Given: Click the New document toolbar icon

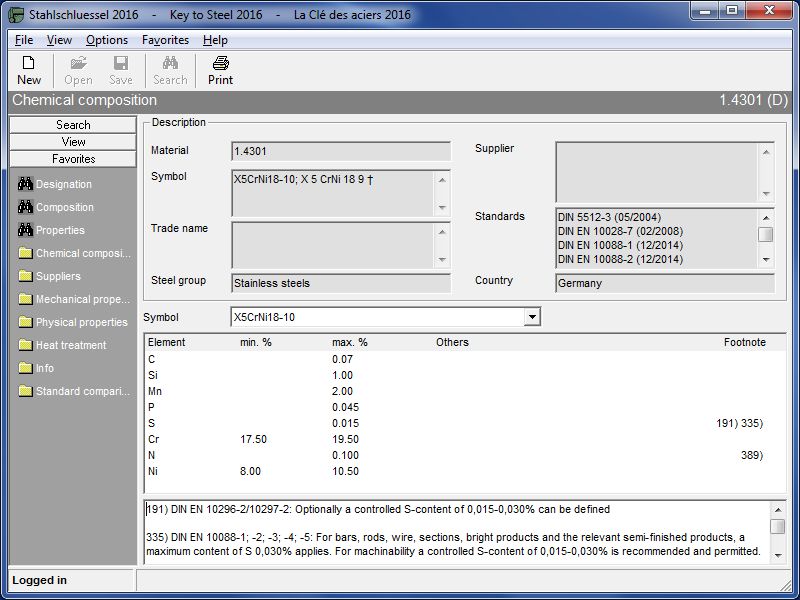Looking at the screenshot, I should tap(29, 70).
